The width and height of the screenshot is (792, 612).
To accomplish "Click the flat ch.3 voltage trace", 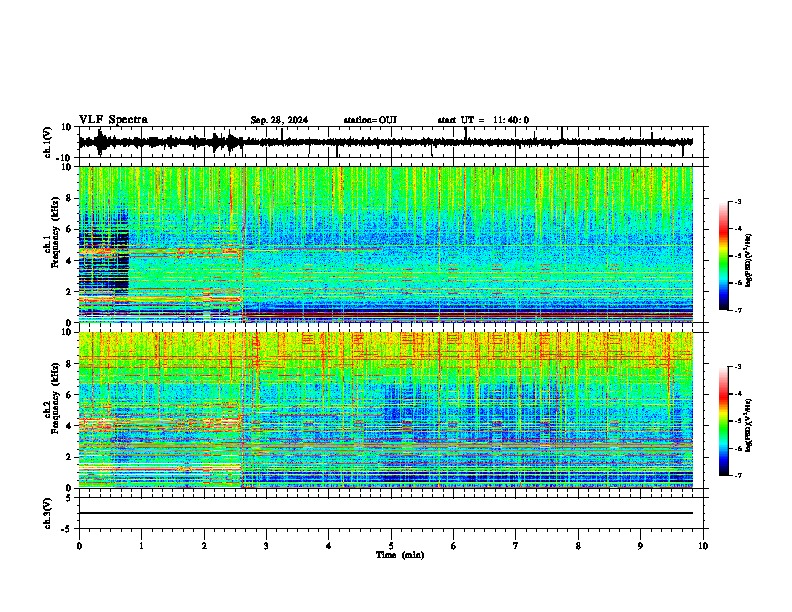I will 386,513.
